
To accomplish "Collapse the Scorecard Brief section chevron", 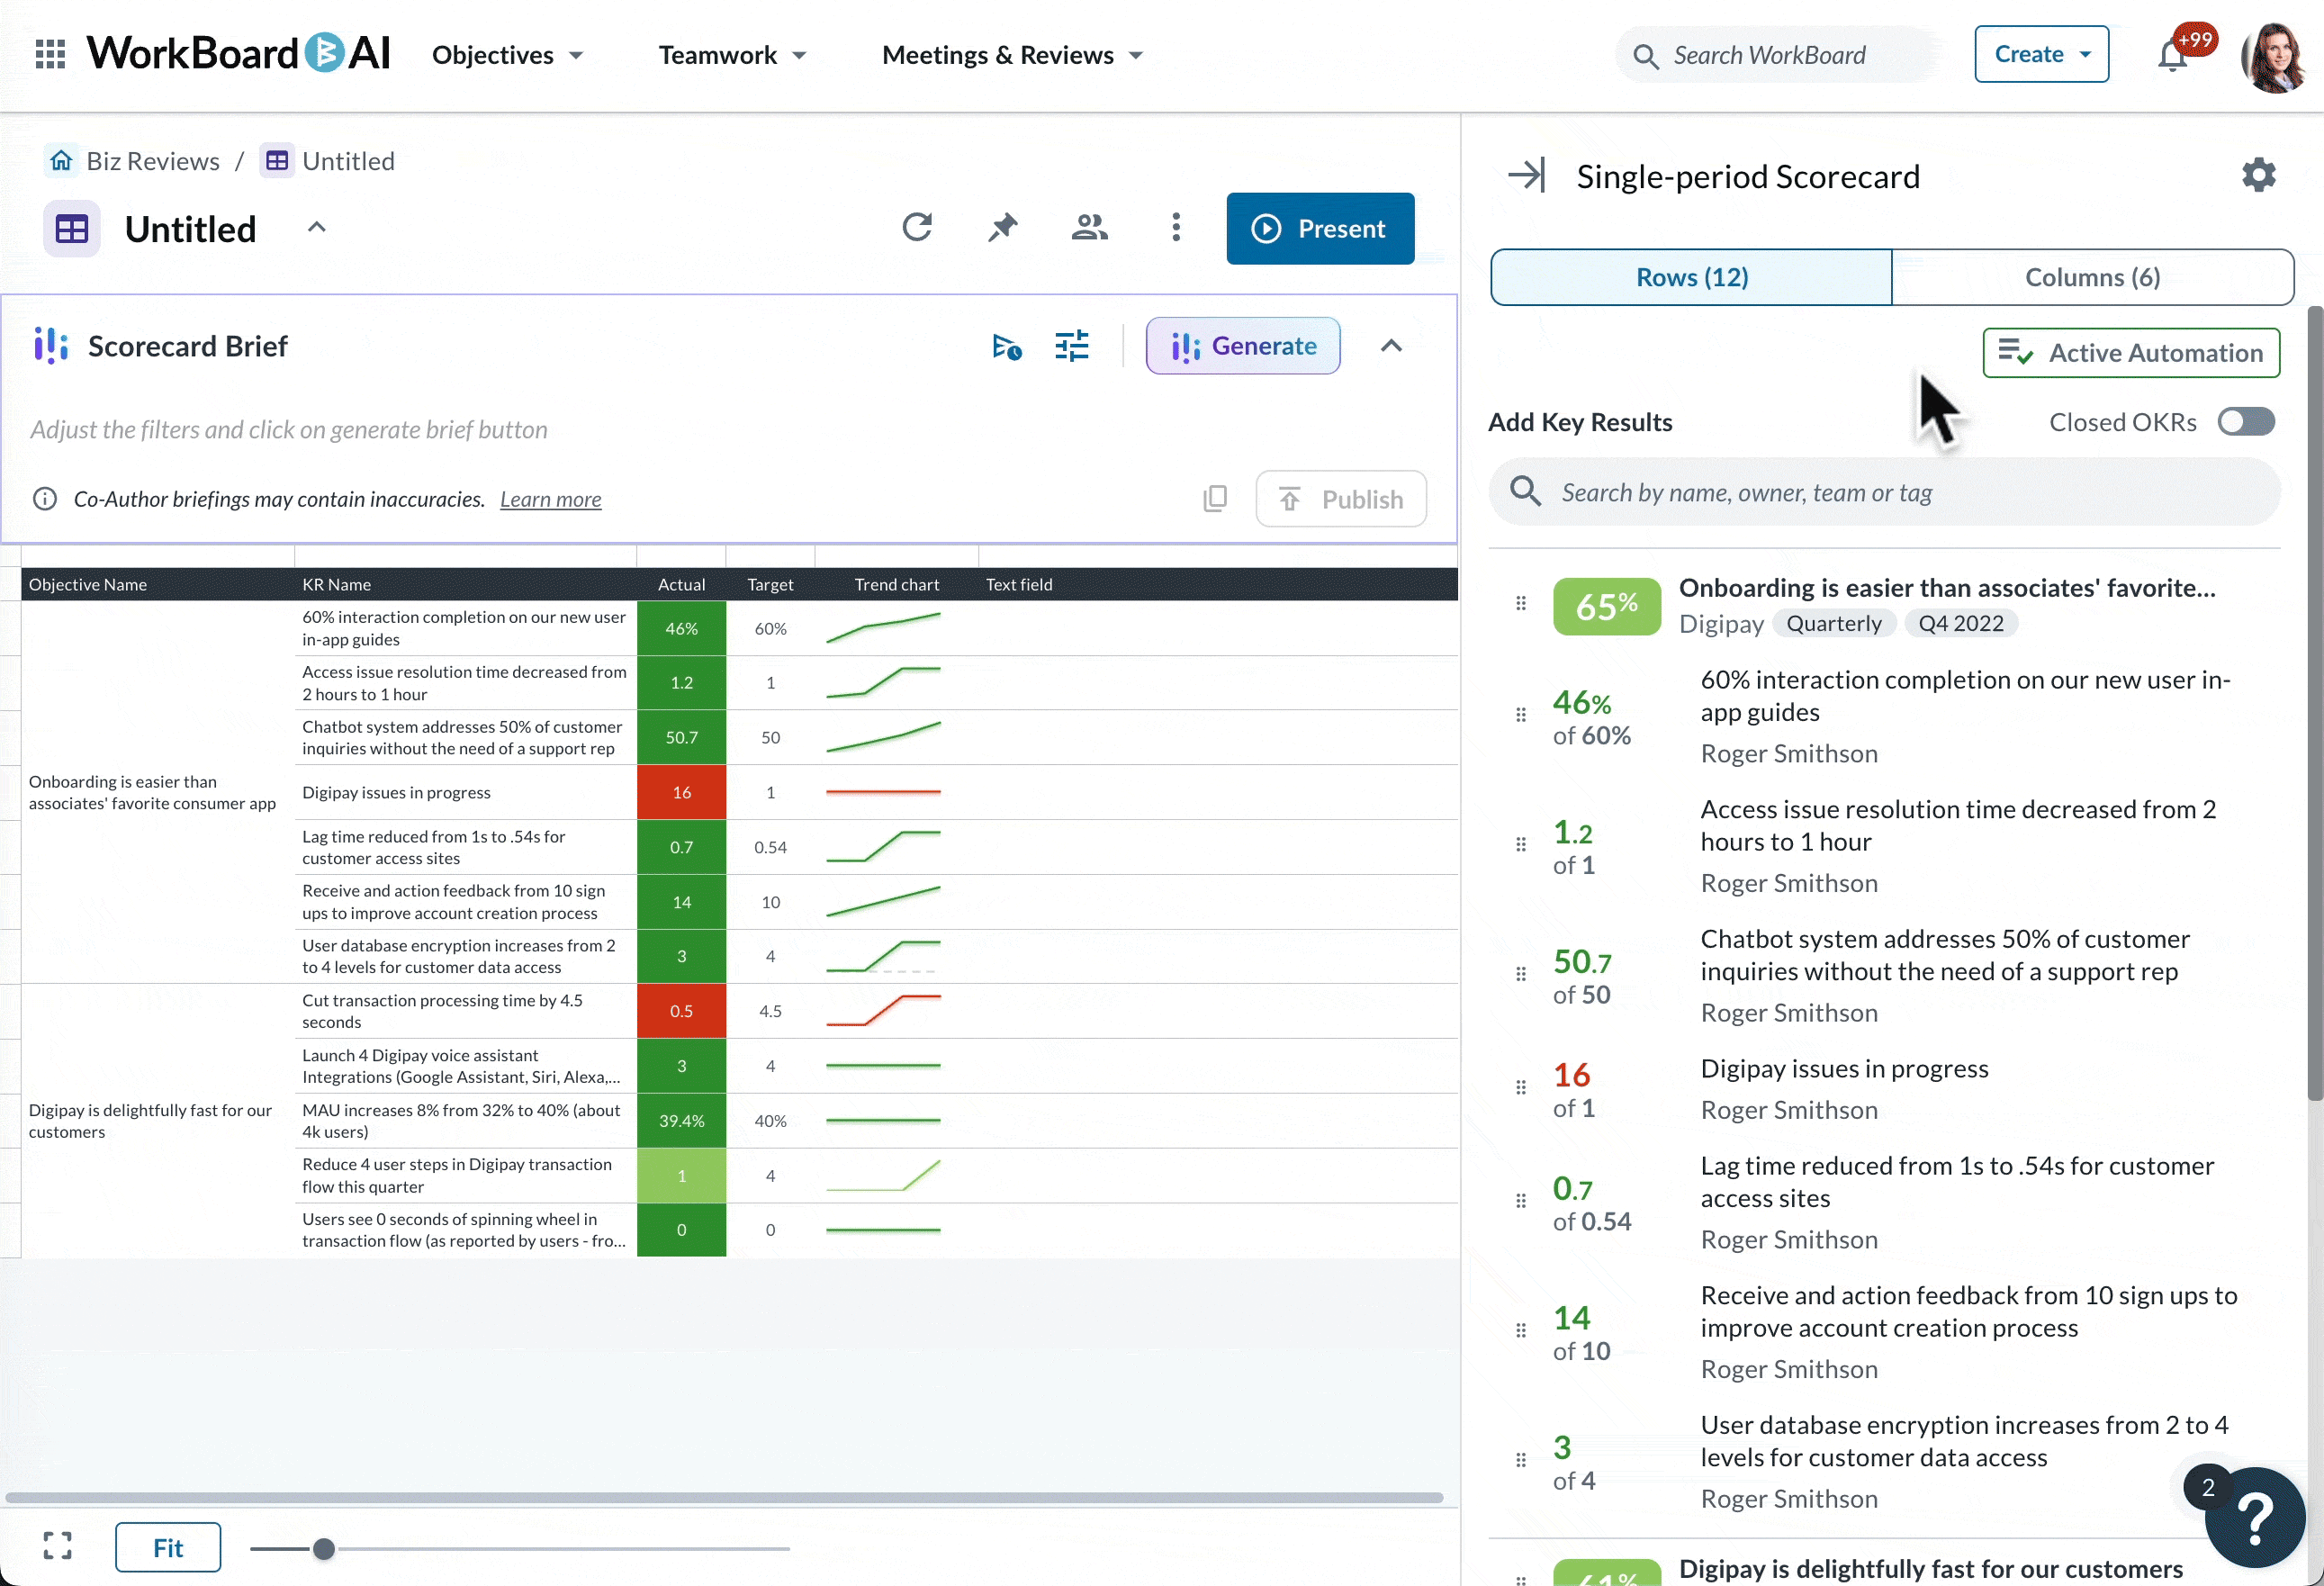I will pos(1391,346).
